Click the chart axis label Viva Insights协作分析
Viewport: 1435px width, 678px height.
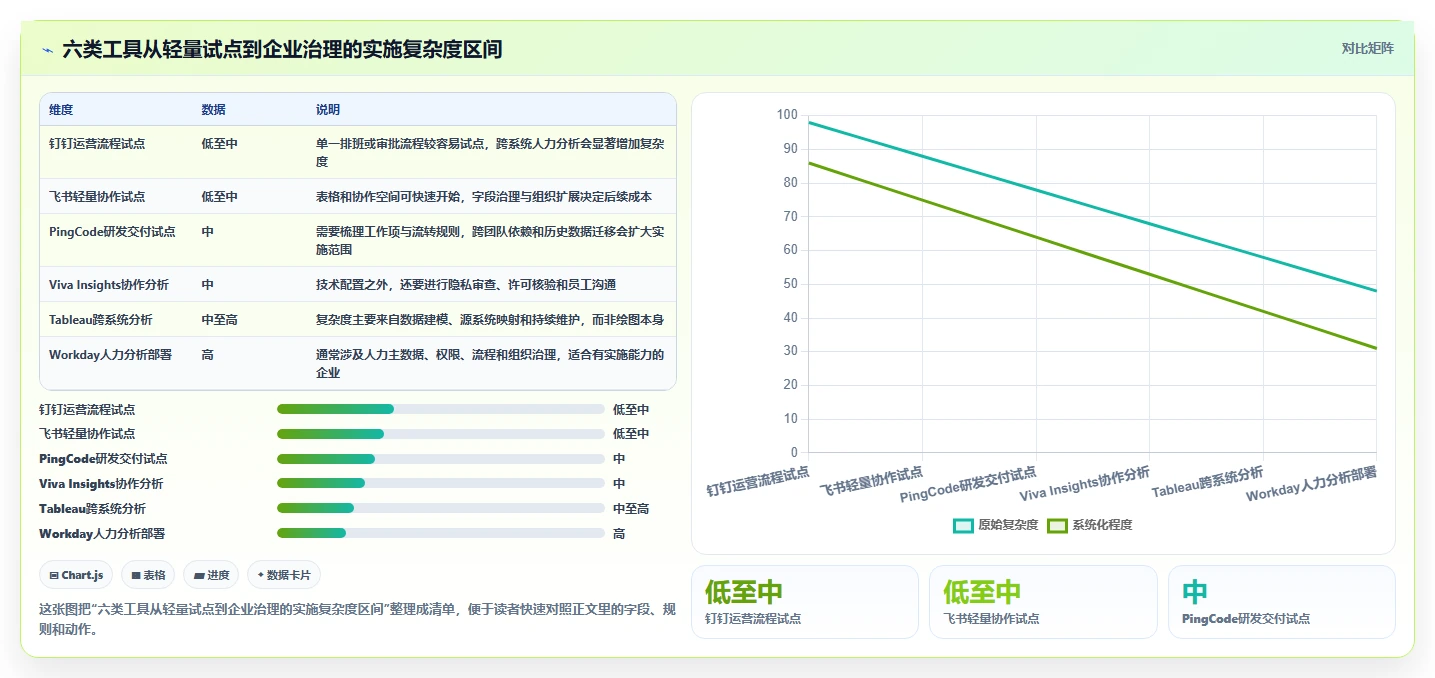click(1085, 484)
